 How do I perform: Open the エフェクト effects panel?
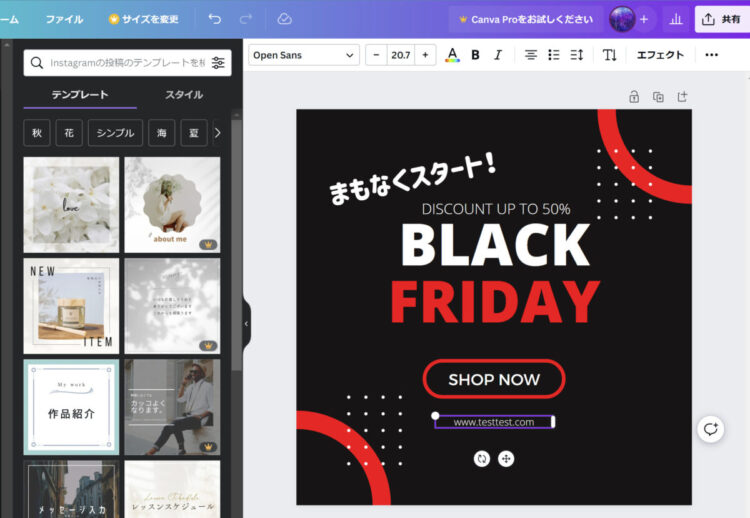coord(660,55)
